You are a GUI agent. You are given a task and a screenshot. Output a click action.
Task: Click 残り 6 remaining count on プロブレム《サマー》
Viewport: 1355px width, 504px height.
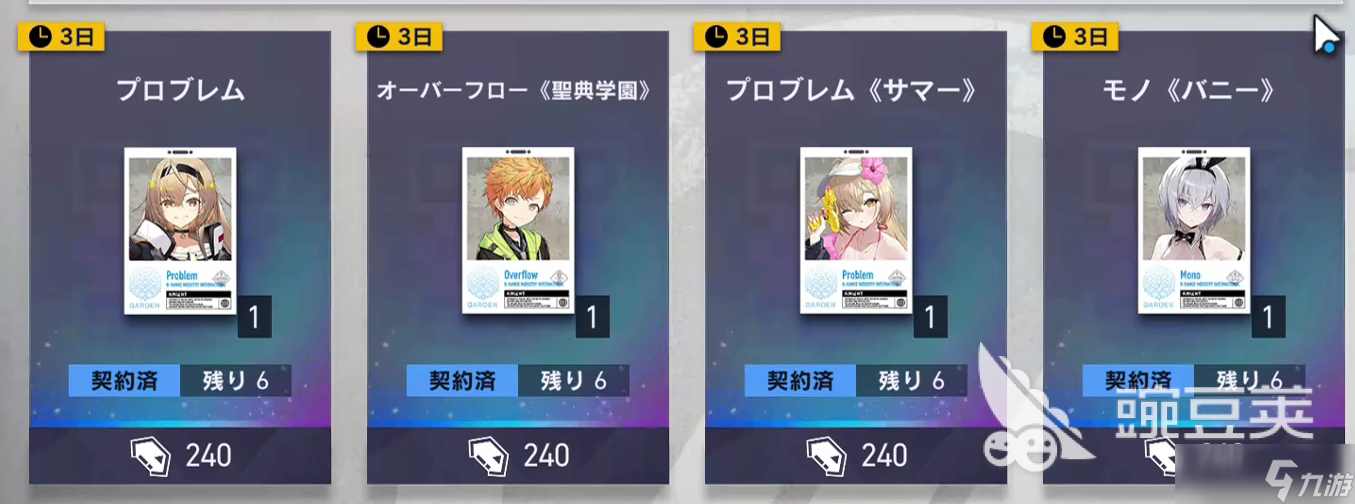pos(912,381)
